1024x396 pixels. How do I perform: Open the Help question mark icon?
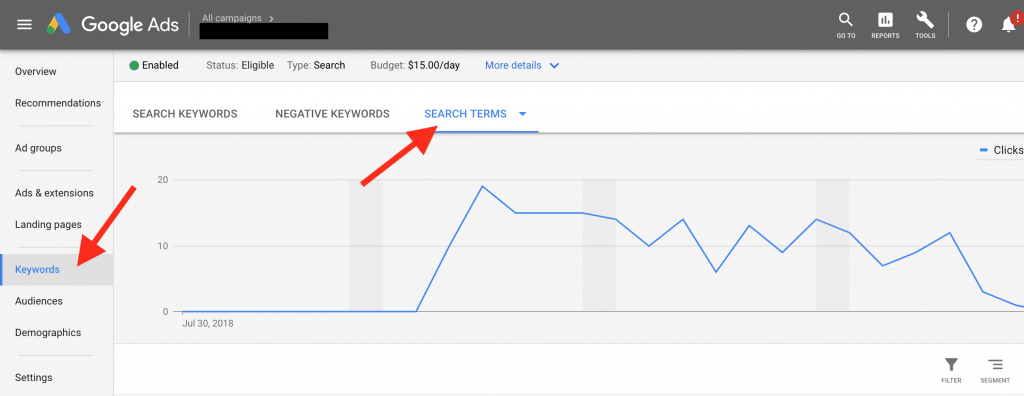pos(974,25)
